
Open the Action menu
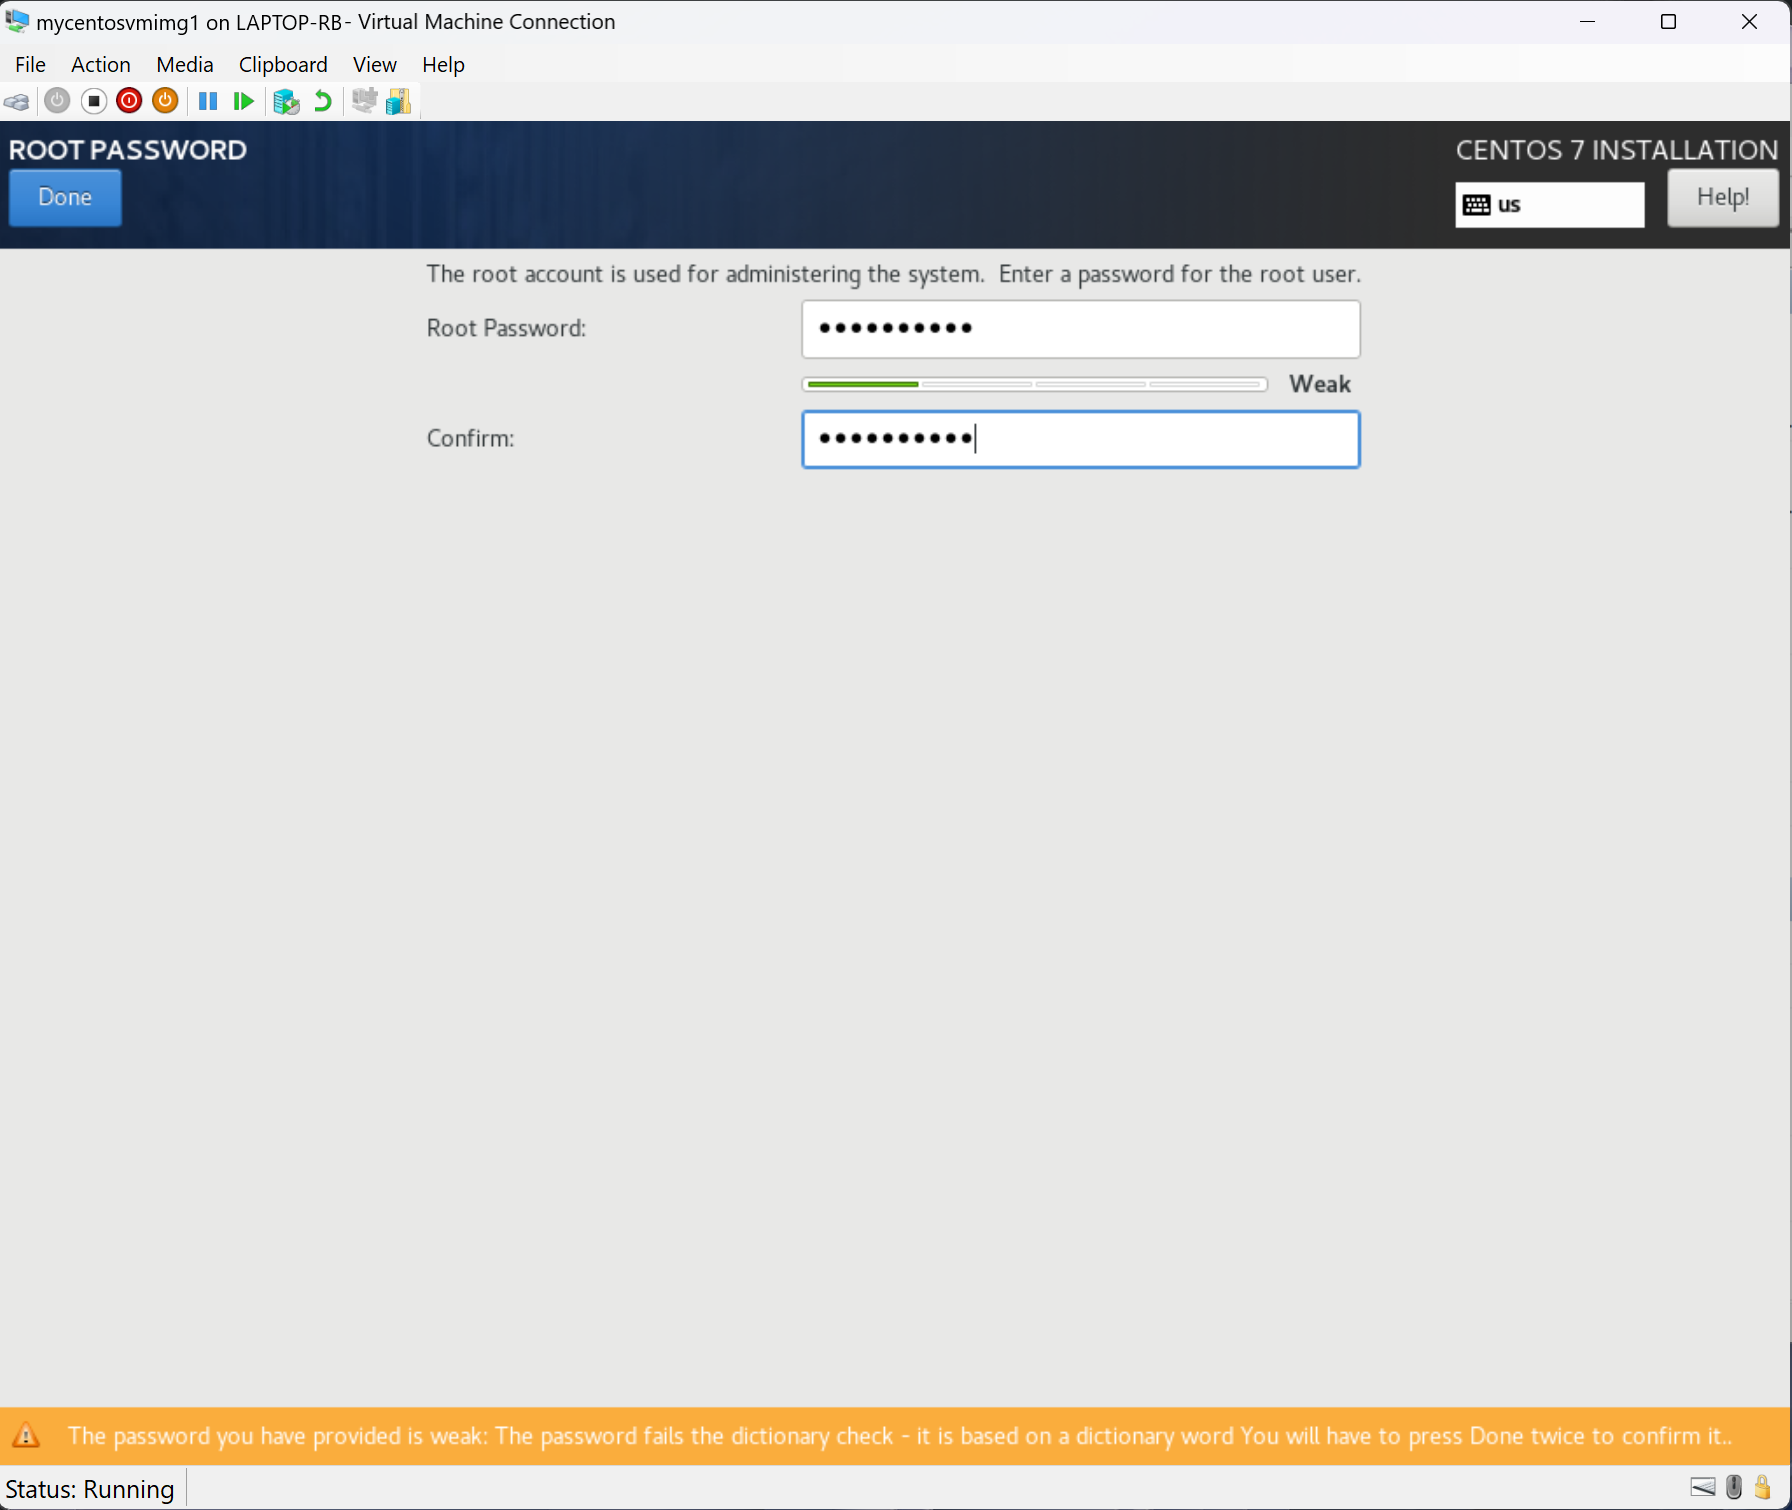coord(101,65)
